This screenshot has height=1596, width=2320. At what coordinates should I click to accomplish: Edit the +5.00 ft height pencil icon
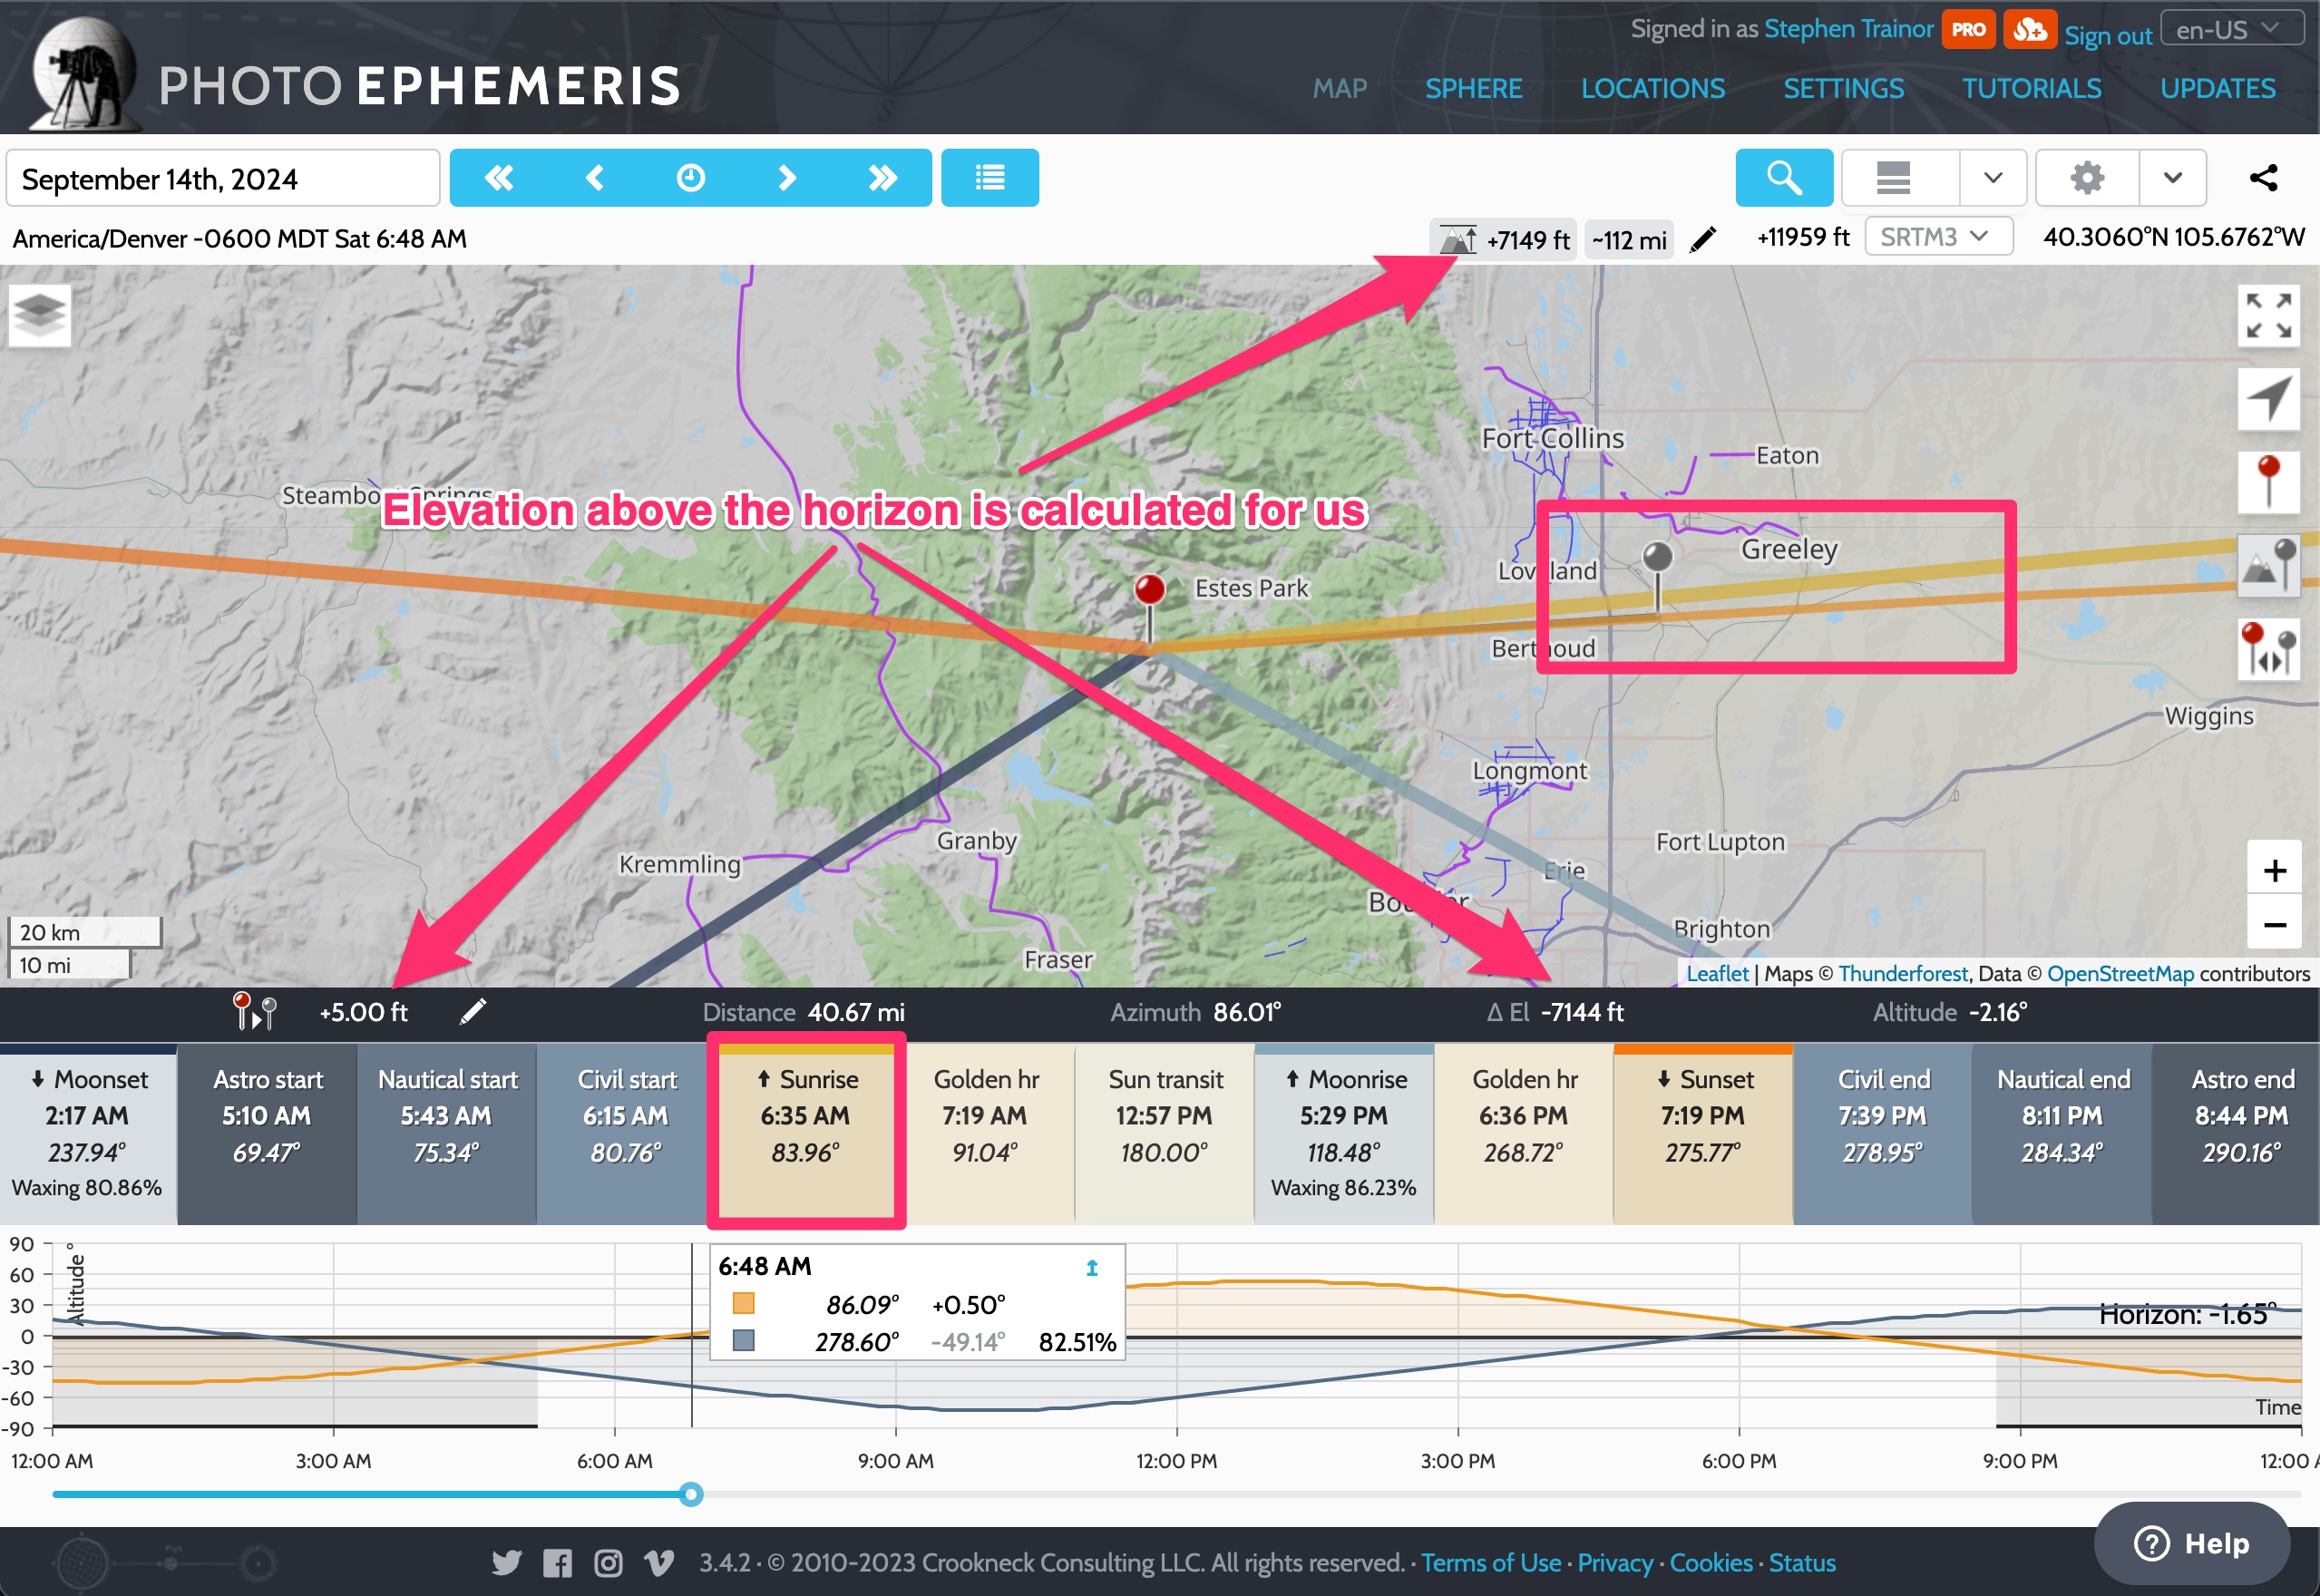[473, 1012]
